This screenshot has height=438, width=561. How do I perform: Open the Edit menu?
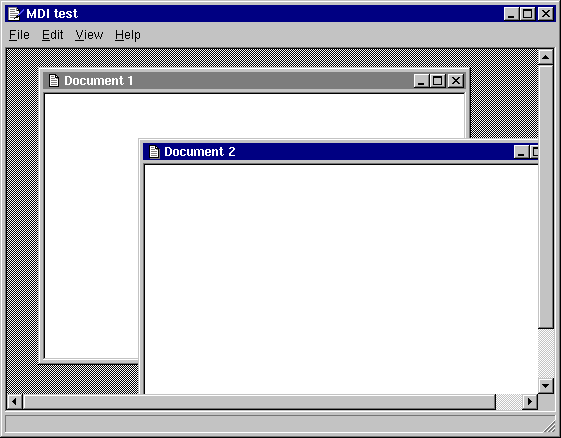(53, 35)
